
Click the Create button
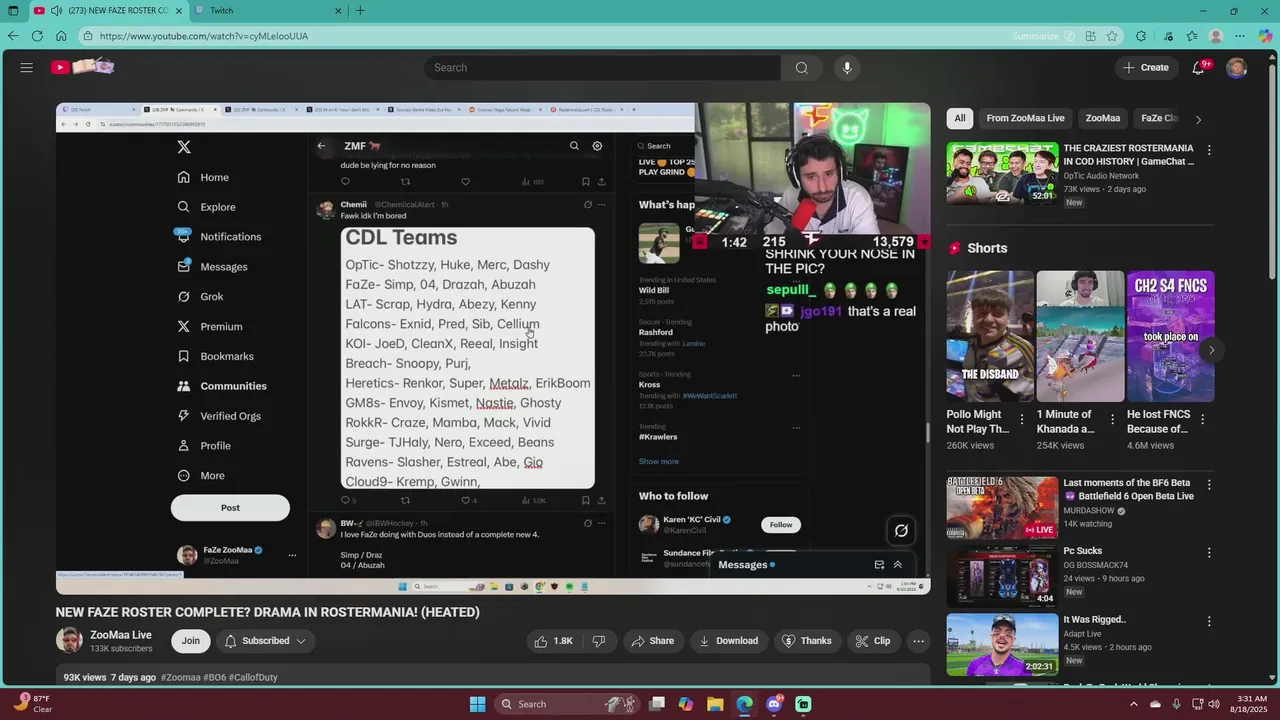point(1145,67)
